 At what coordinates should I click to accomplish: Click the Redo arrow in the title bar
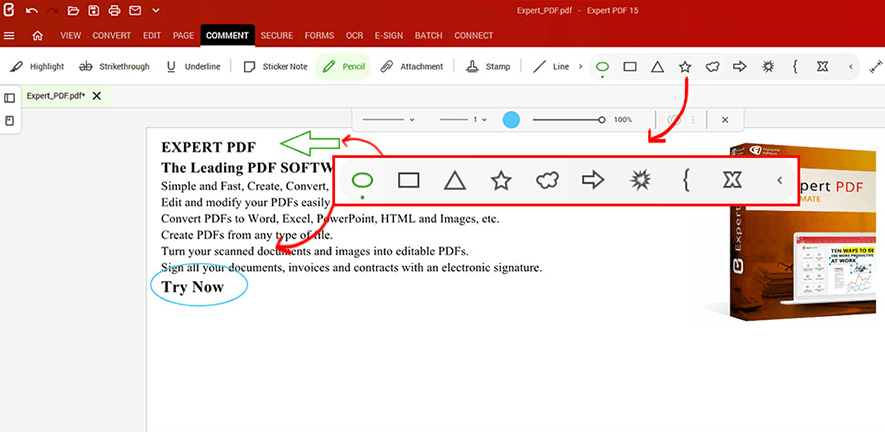coord(52,10)
